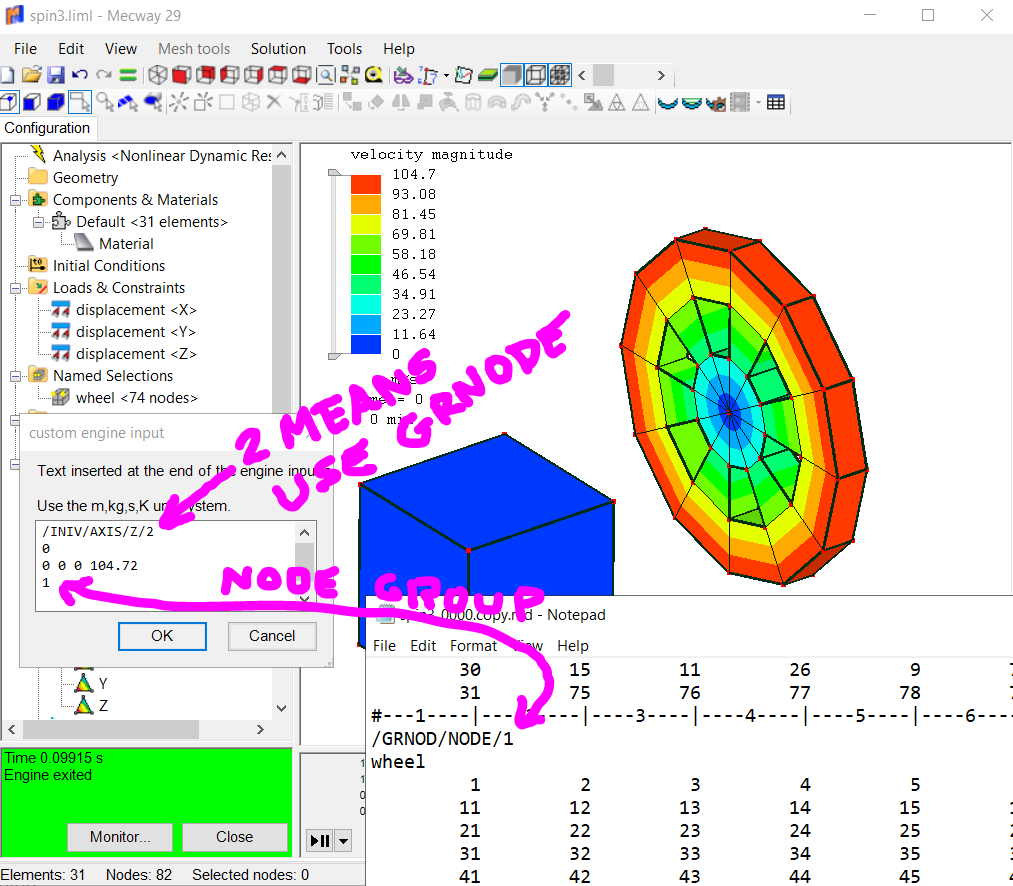Toggle rectangle selection mode

[80, 102]
